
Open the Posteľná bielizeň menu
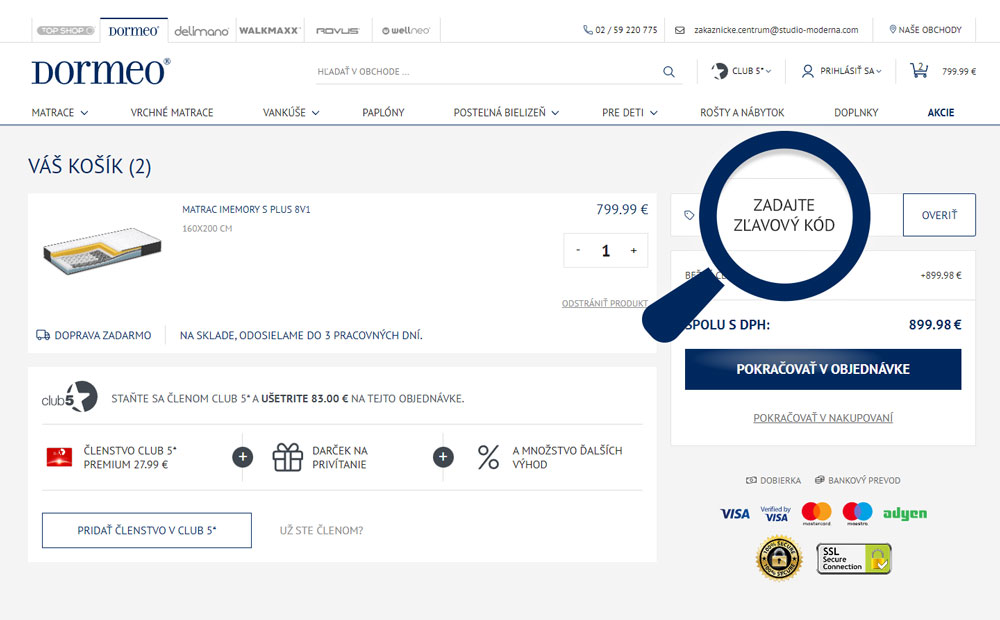(506, 113)
